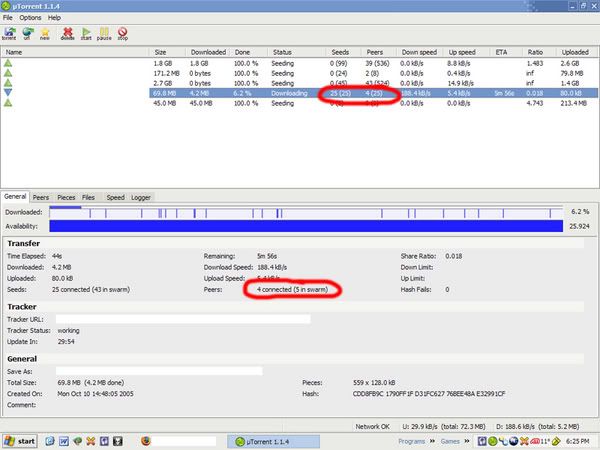Sort by the Done column header
Screen dimensions: 600x450
point(249,52)
